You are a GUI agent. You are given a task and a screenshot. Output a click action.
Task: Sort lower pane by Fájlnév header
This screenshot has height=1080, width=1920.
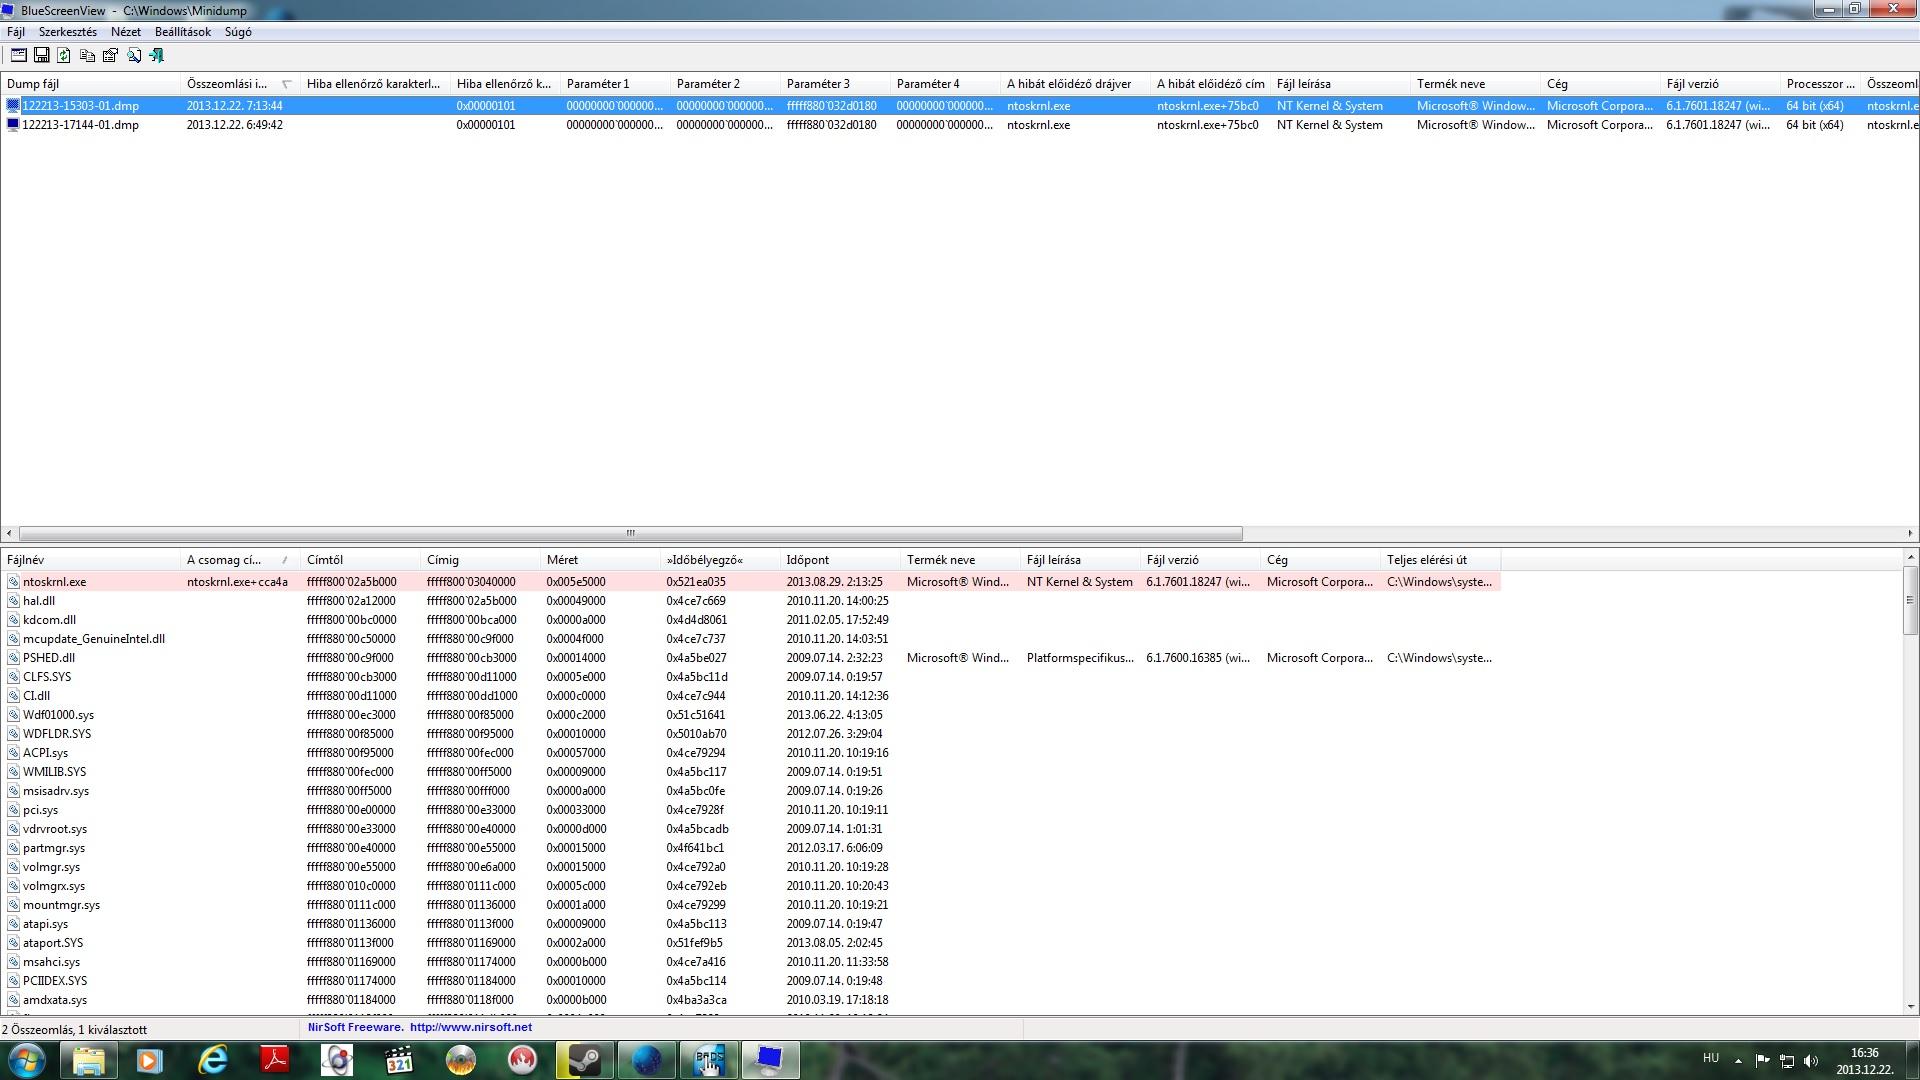(90, 560)
